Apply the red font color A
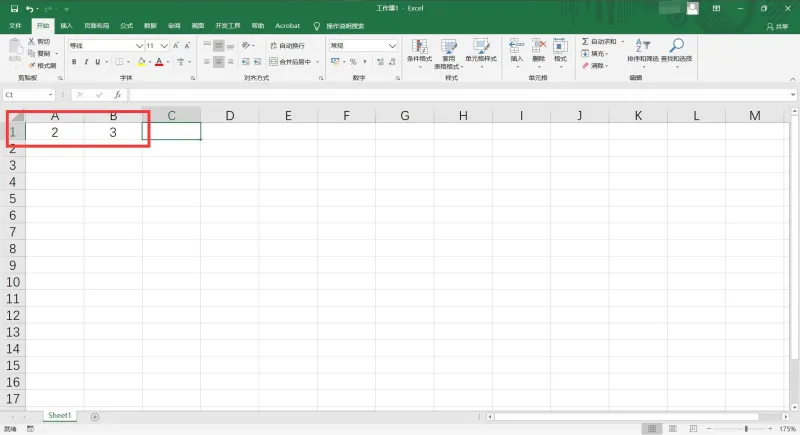The height and width of the screenshot is (435, 800). 159,62
